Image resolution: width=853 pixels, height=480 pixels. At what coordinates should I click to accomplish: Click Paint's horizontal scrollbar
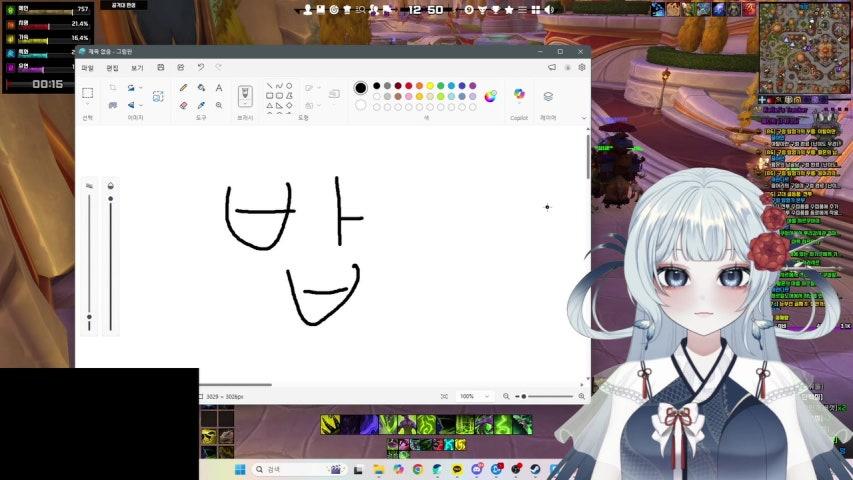click(235, 385)
